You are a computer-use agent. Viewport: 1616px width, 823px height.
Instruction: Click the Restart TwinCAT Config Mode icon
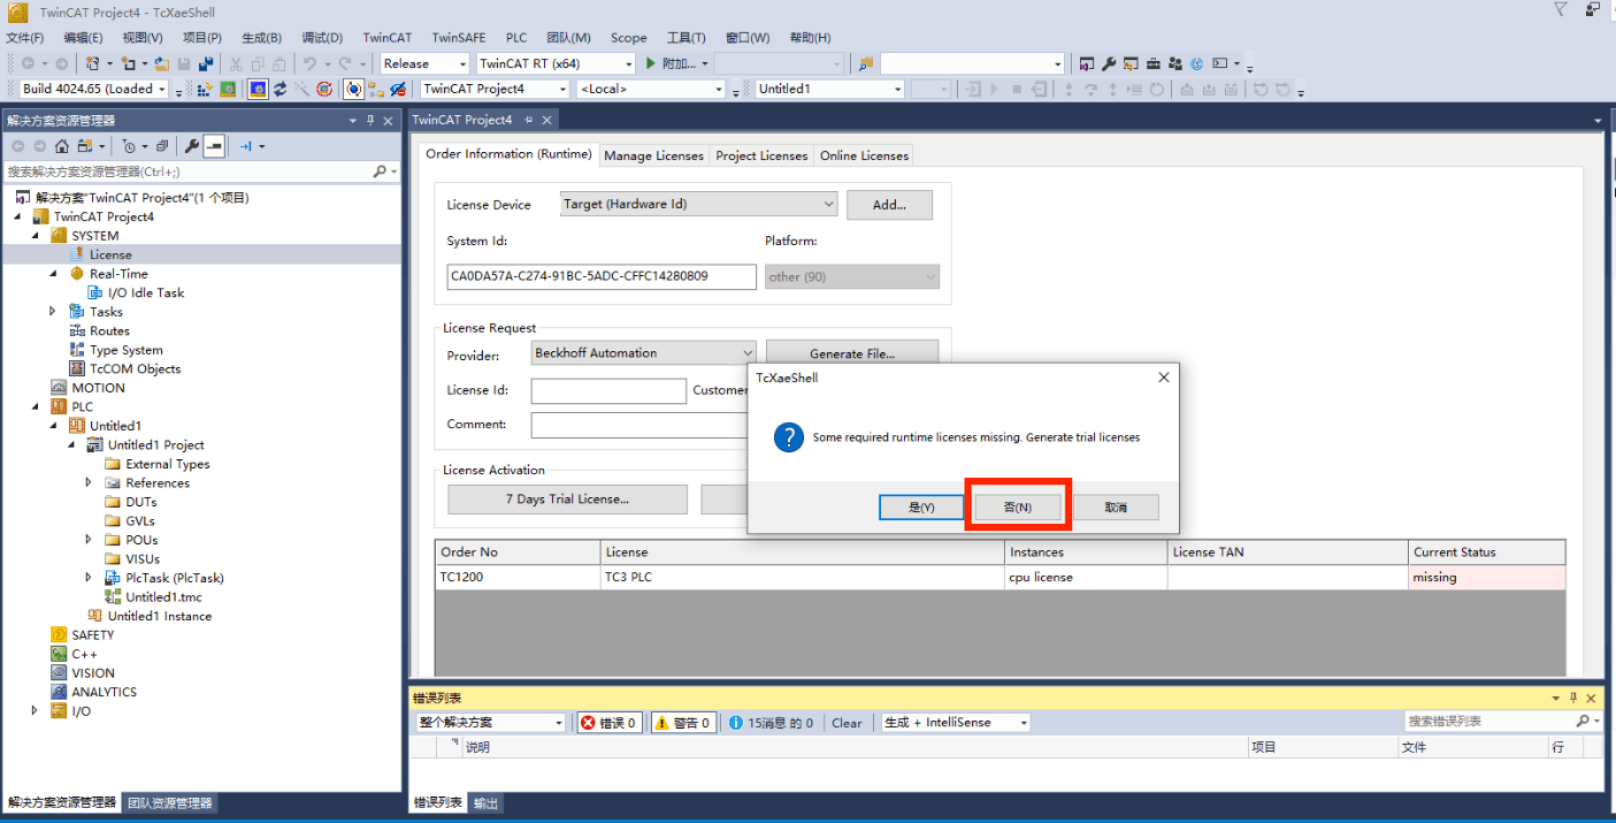258,89
